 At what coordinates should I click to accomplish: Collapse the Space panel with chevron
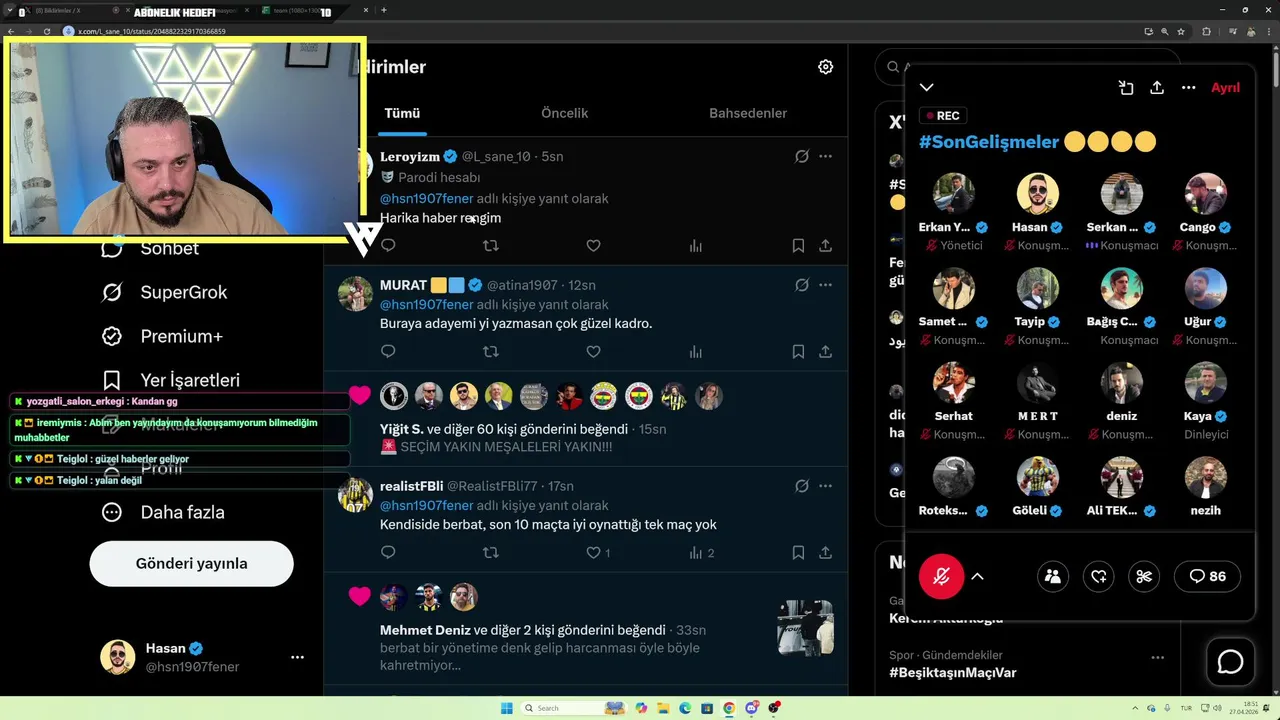coord(927,87)
